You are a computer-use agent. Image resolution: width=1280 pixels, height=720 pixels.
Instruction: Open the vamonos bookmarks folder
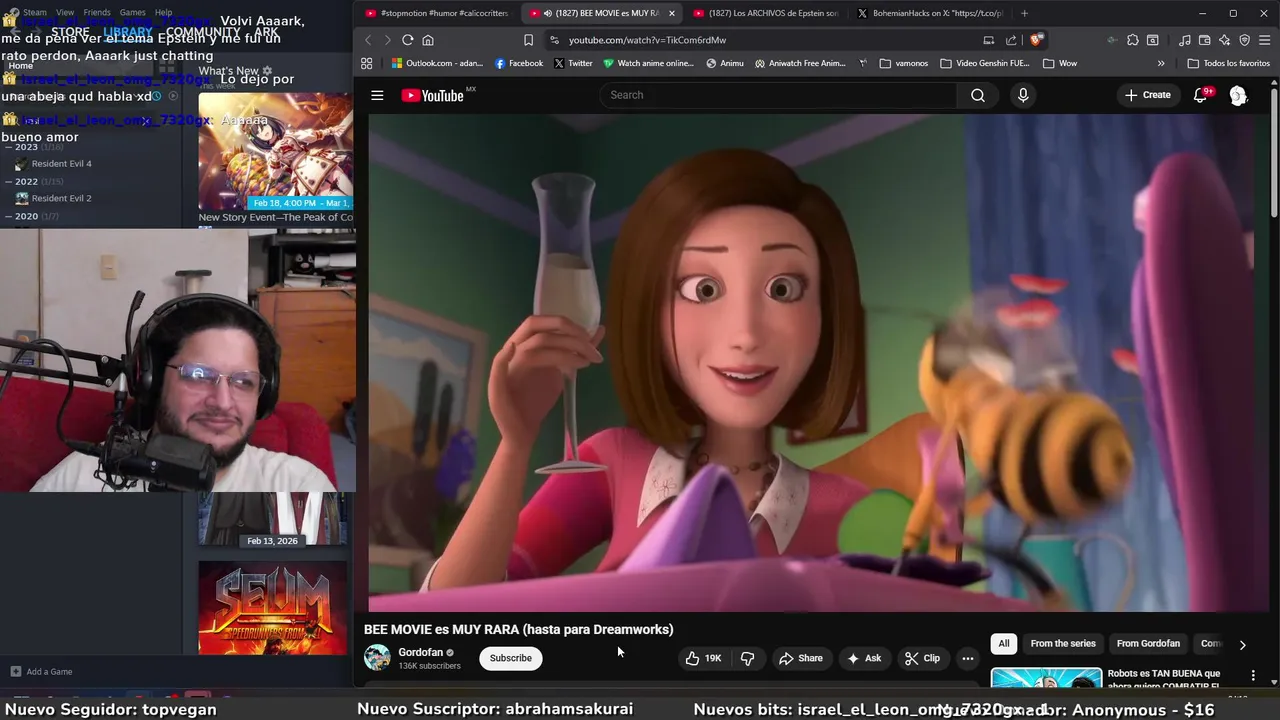coord(904,63)
